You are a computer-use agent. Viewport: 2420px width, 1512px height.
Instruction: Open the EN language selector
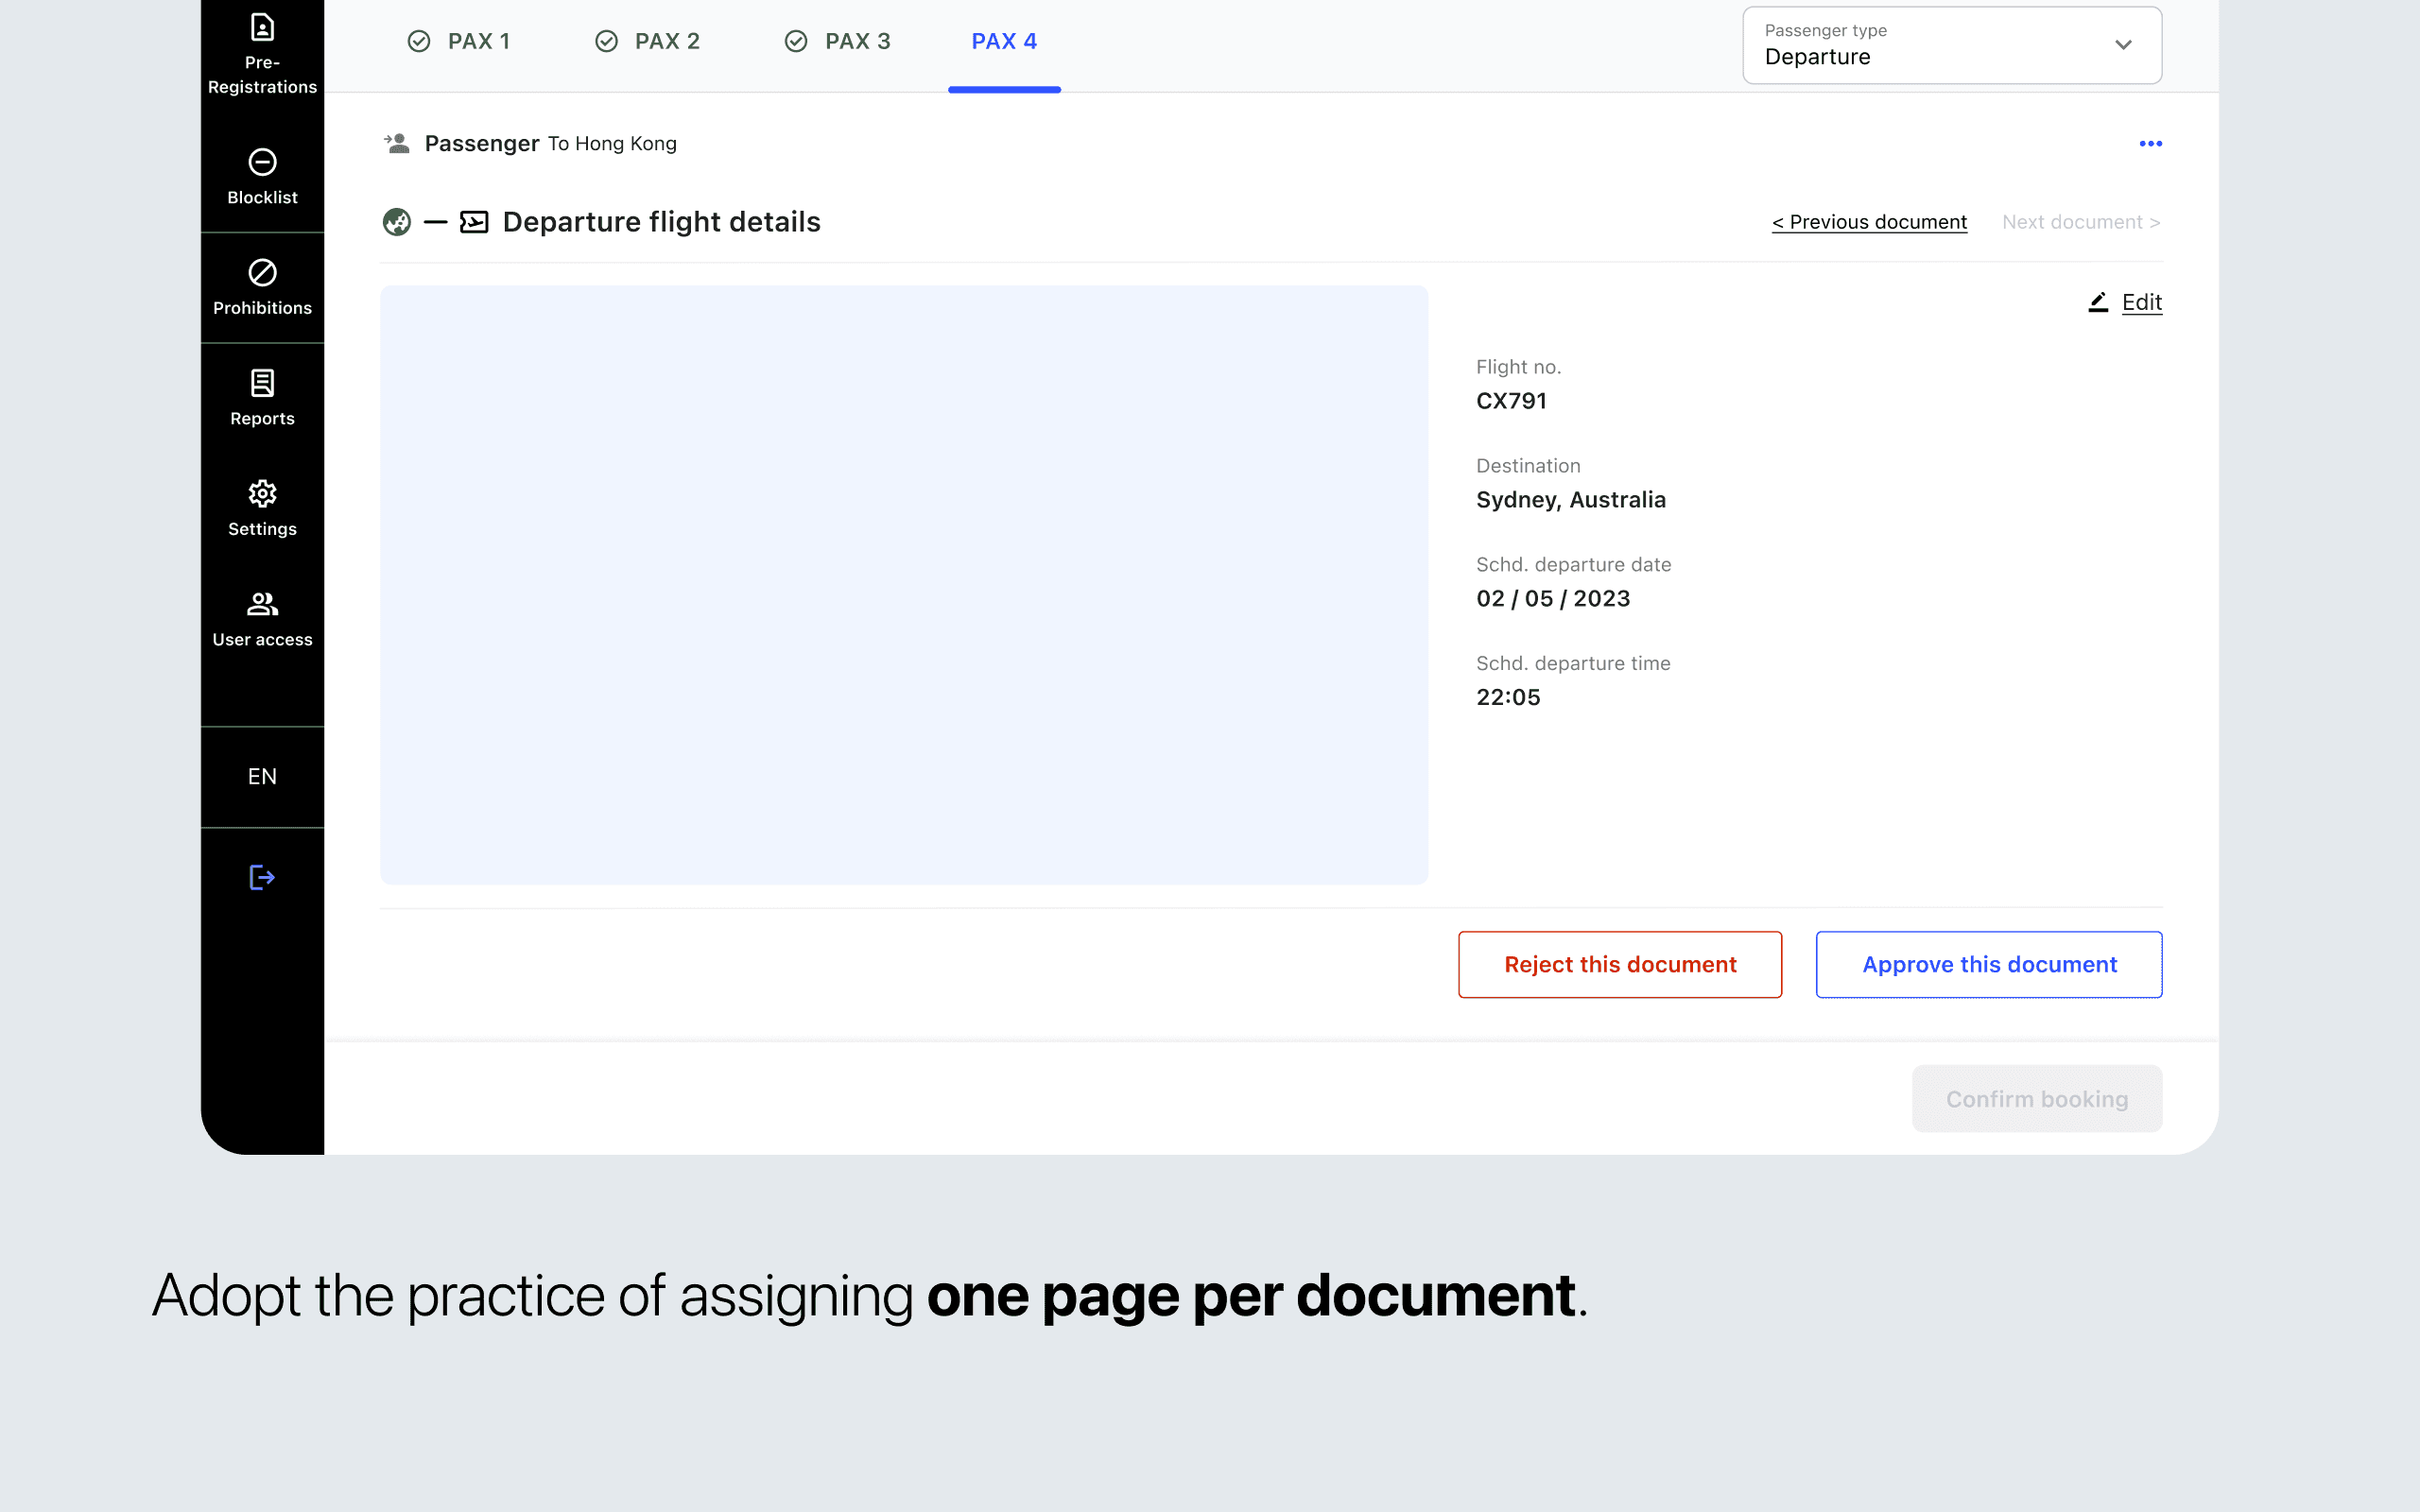point(262,777)
